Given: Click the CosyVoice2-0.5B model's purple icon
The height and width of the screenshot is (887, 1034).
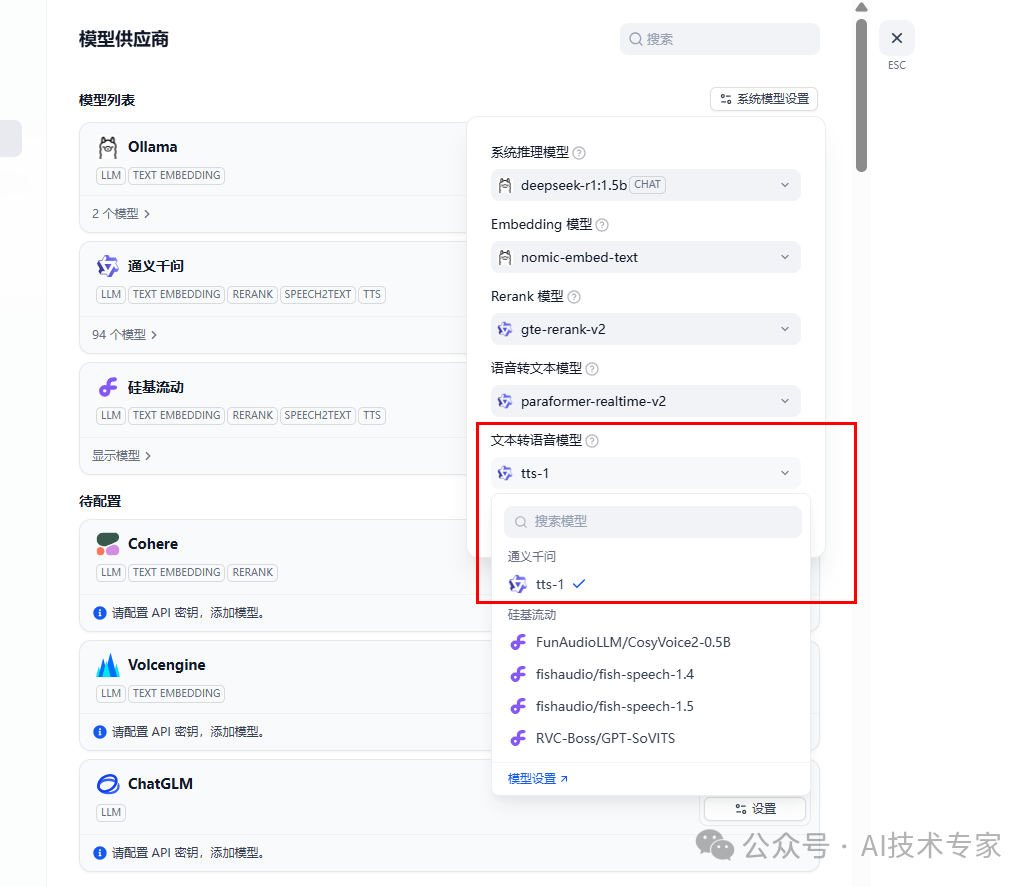Looking at the screenshot, I should (x=518, y=642).
